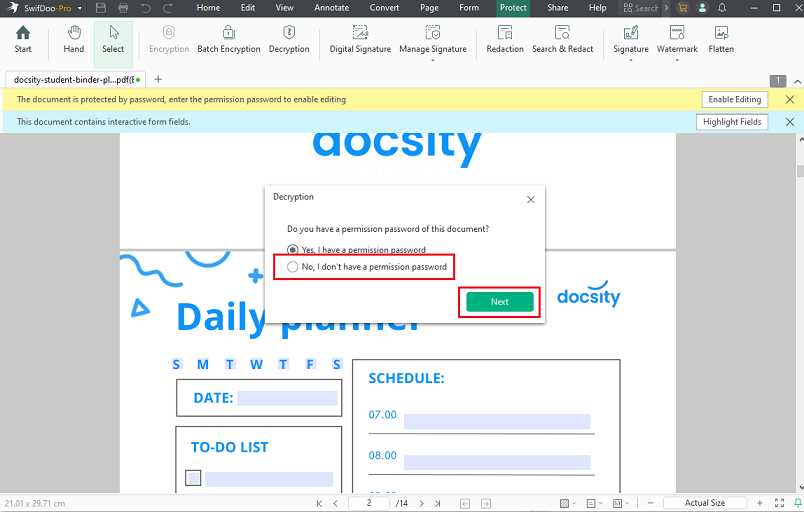
Task: Dismiss the password protection banner
Action: (790, 99)
